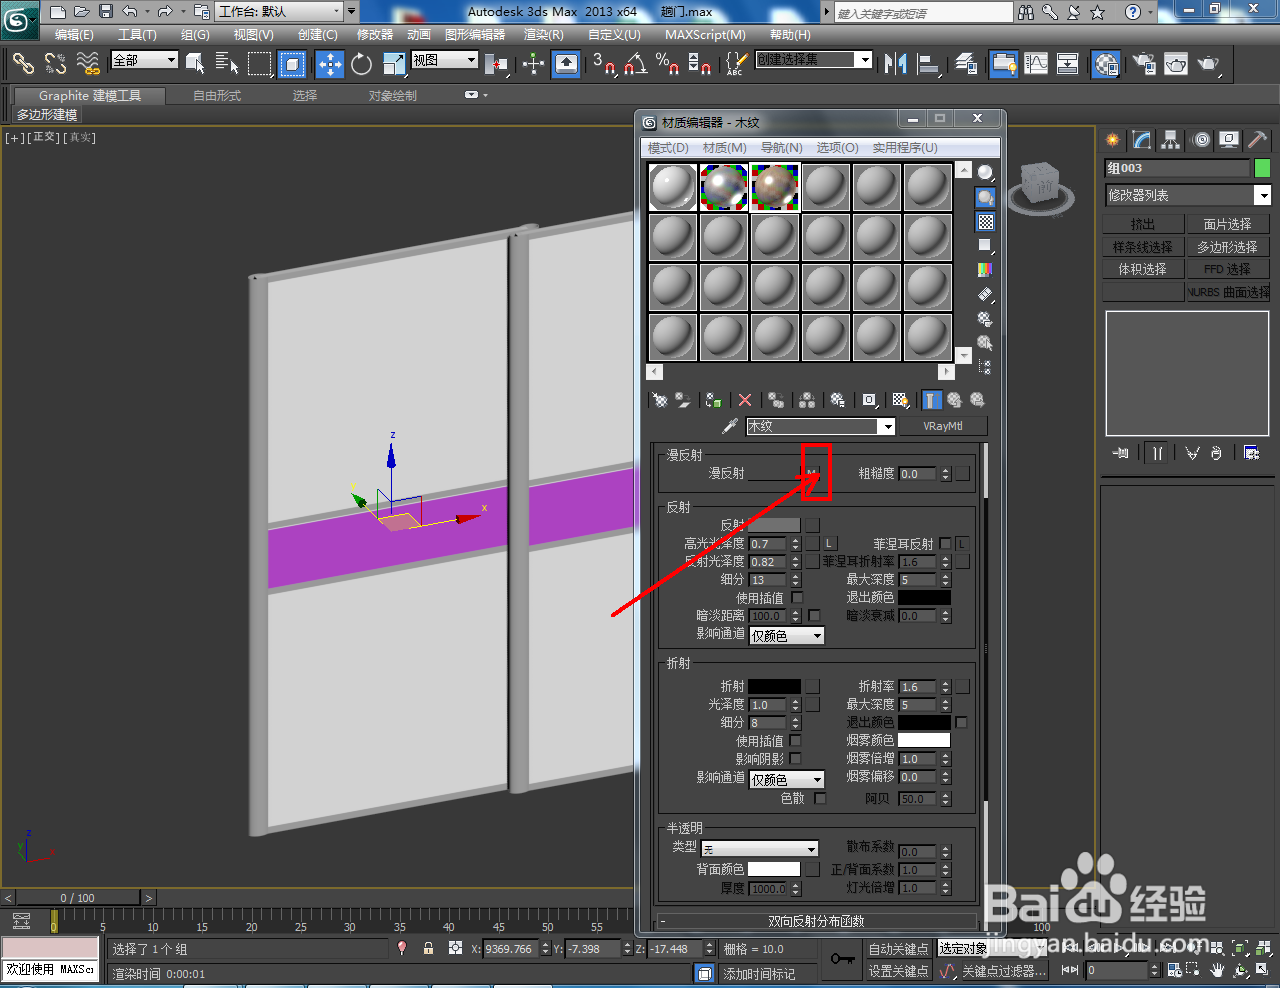Toggle the highlight glossiness L lock button
Viewport: 1280px width, 988px height.
point(829,544)
